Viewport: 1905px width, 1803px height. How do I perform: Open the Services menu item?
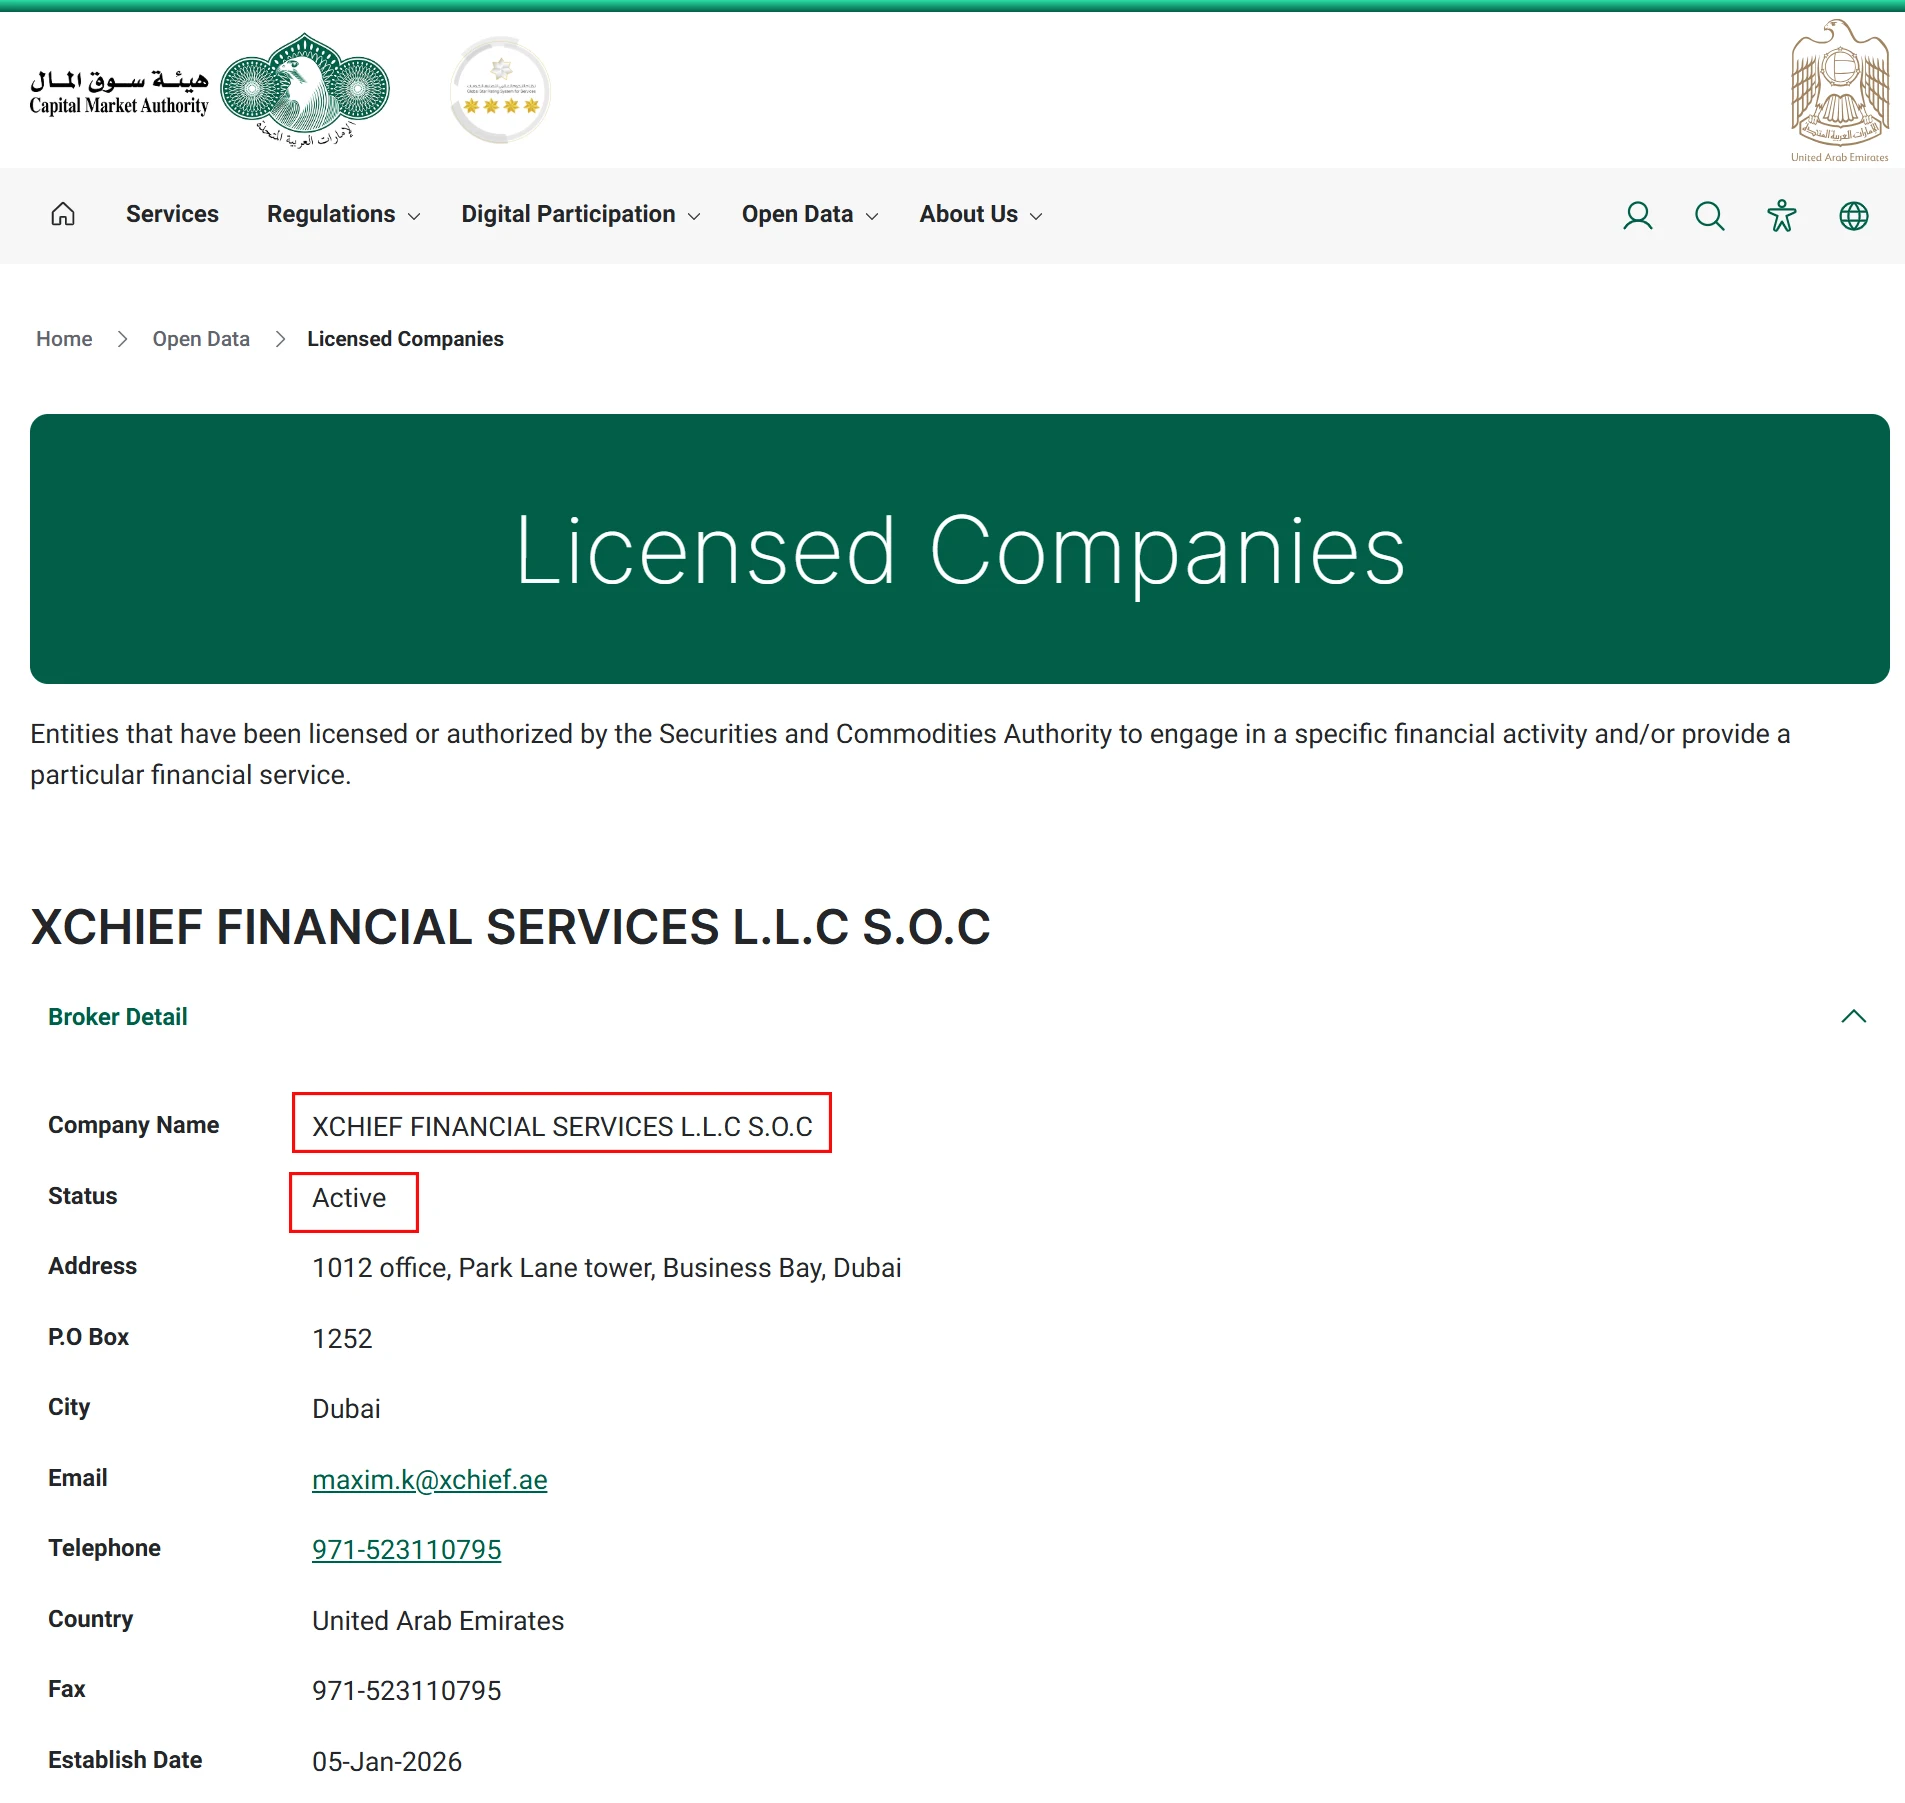(172, 215)
